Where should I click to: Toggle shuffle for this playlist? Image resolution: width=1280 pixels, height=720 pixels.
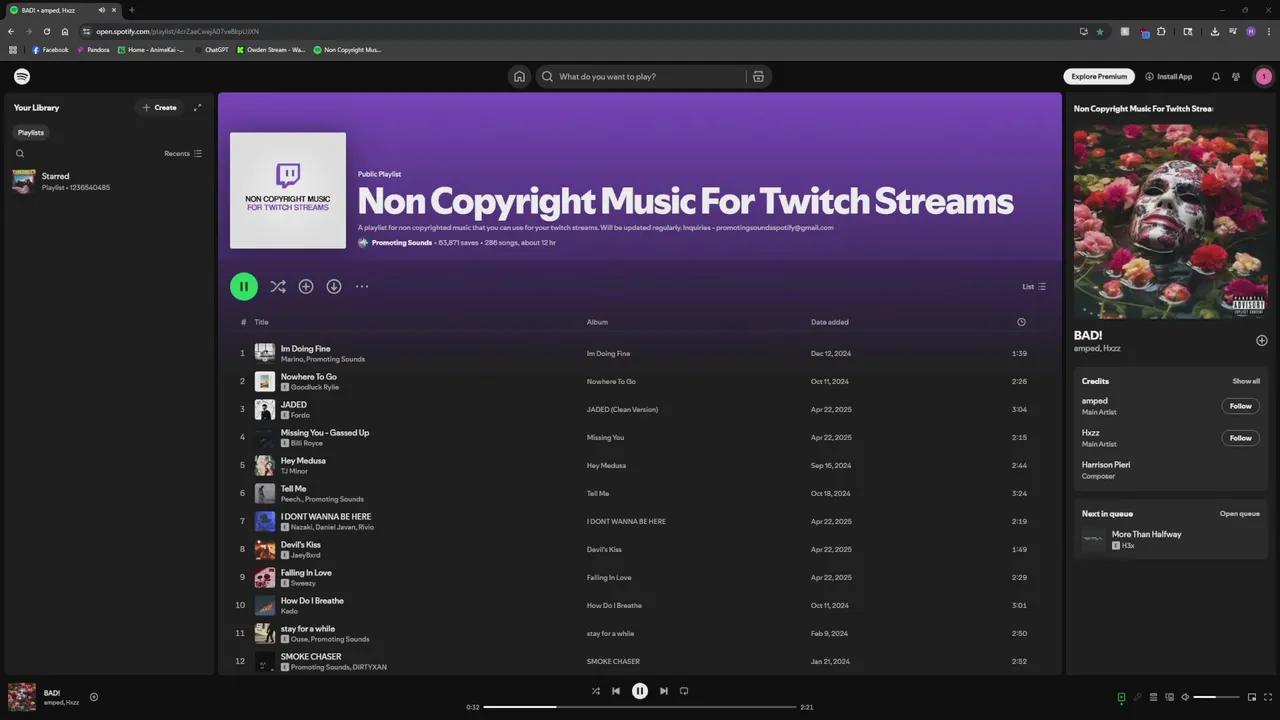[278, 286]
